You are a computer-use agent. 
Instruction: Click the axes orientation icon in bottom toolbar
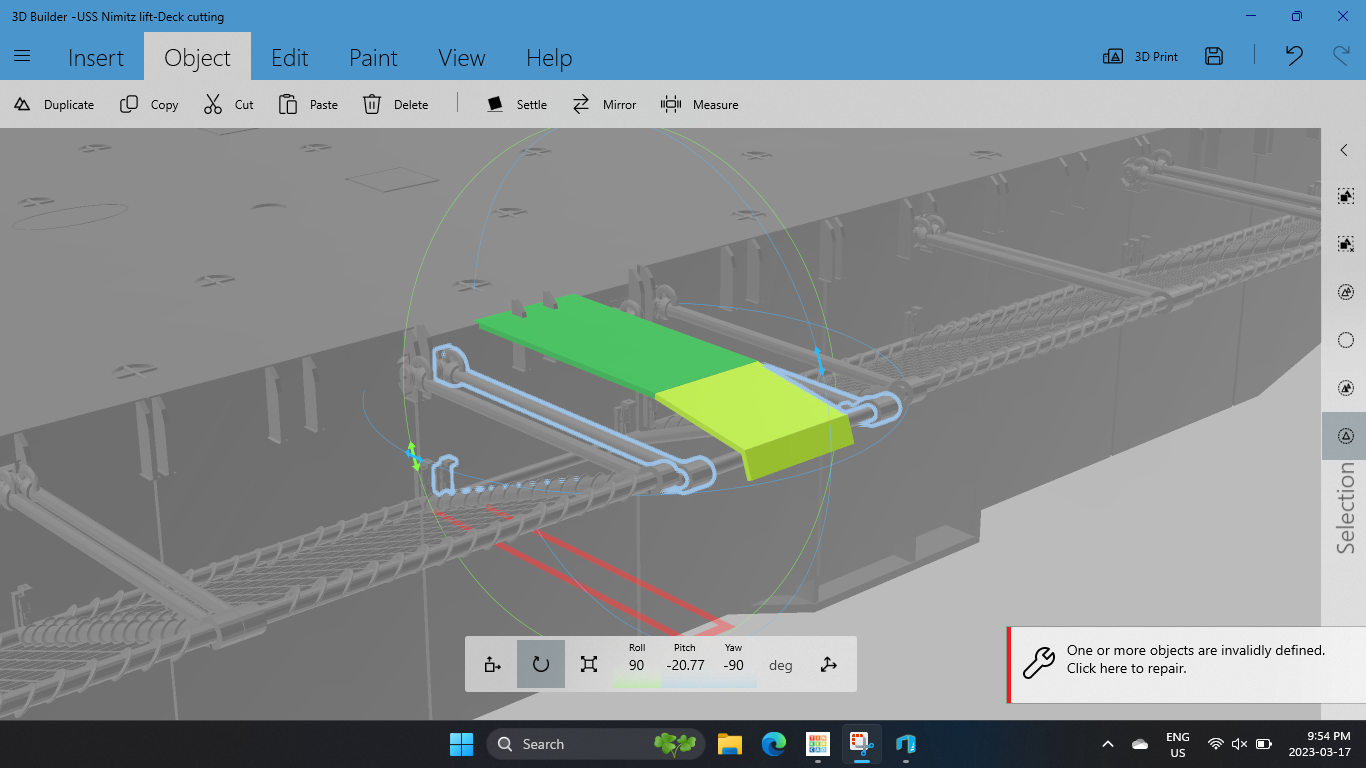click(829, 664)
